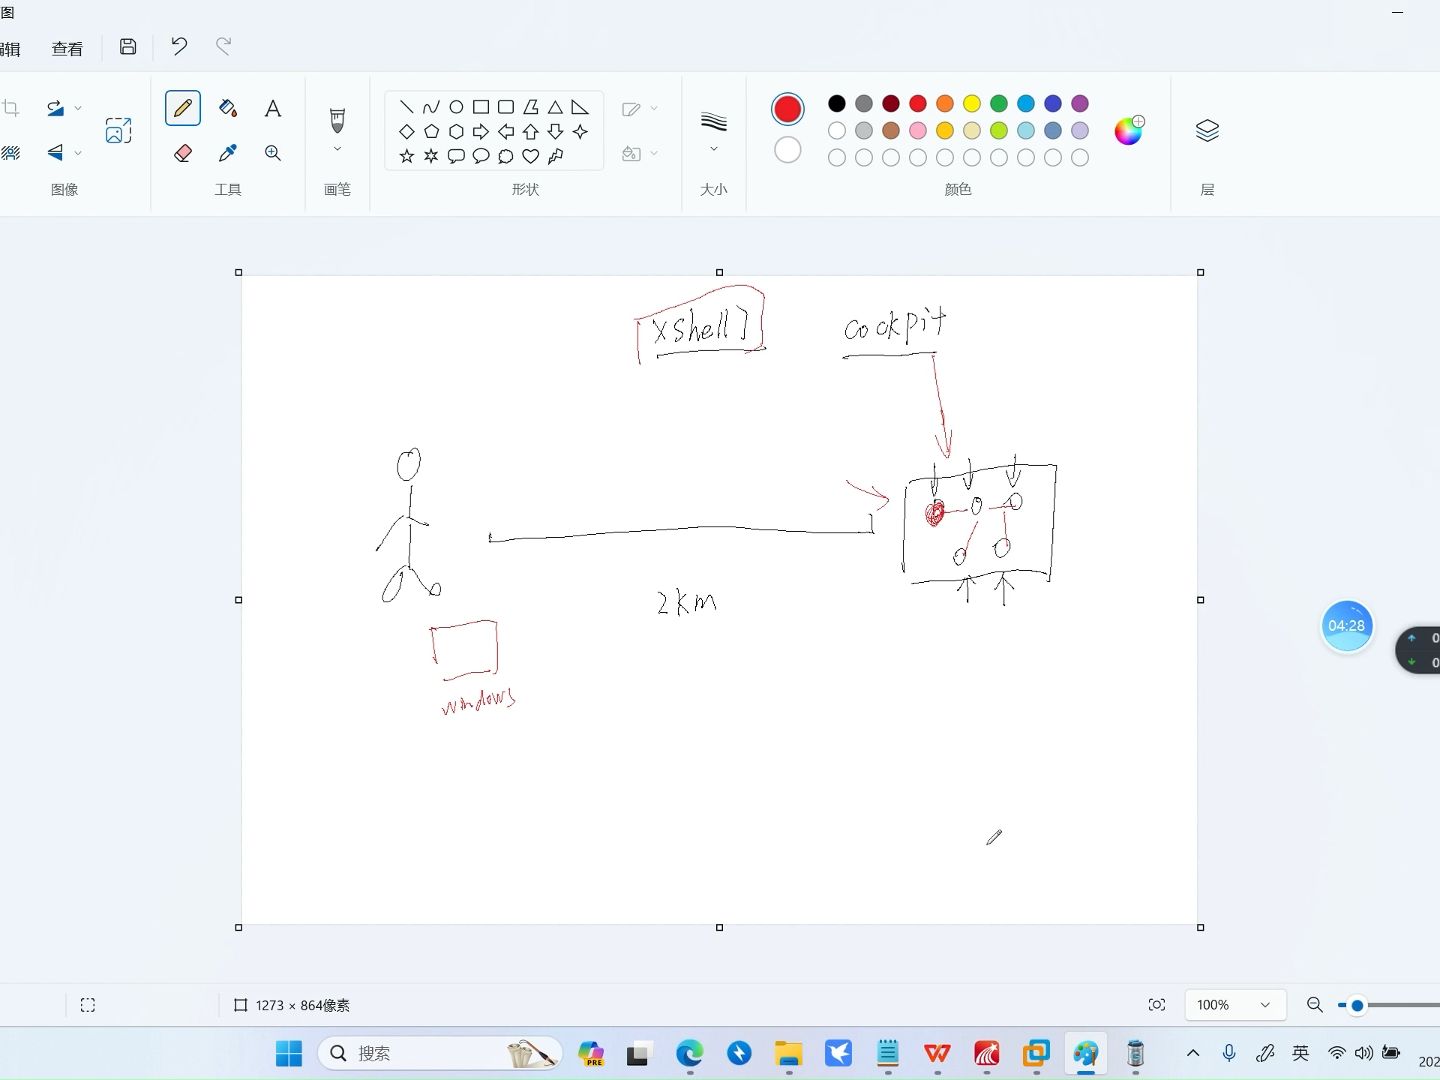Select the heart shape

(x=531, y=156)
